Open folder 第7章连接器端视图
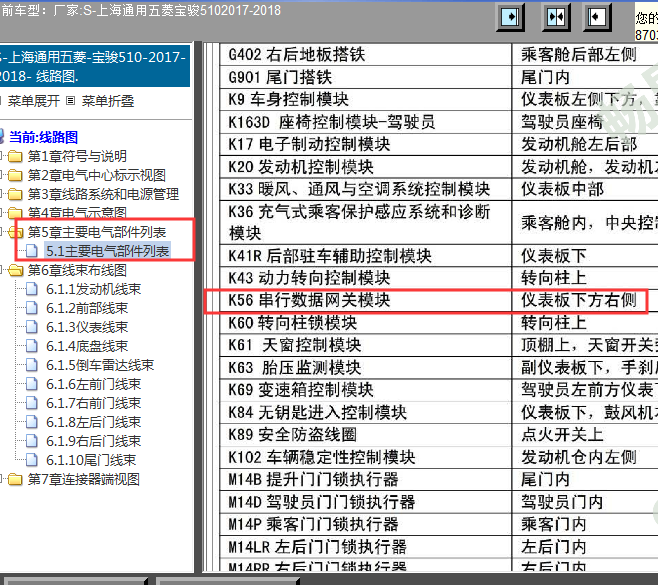658x585 pixels. [84, 479]
